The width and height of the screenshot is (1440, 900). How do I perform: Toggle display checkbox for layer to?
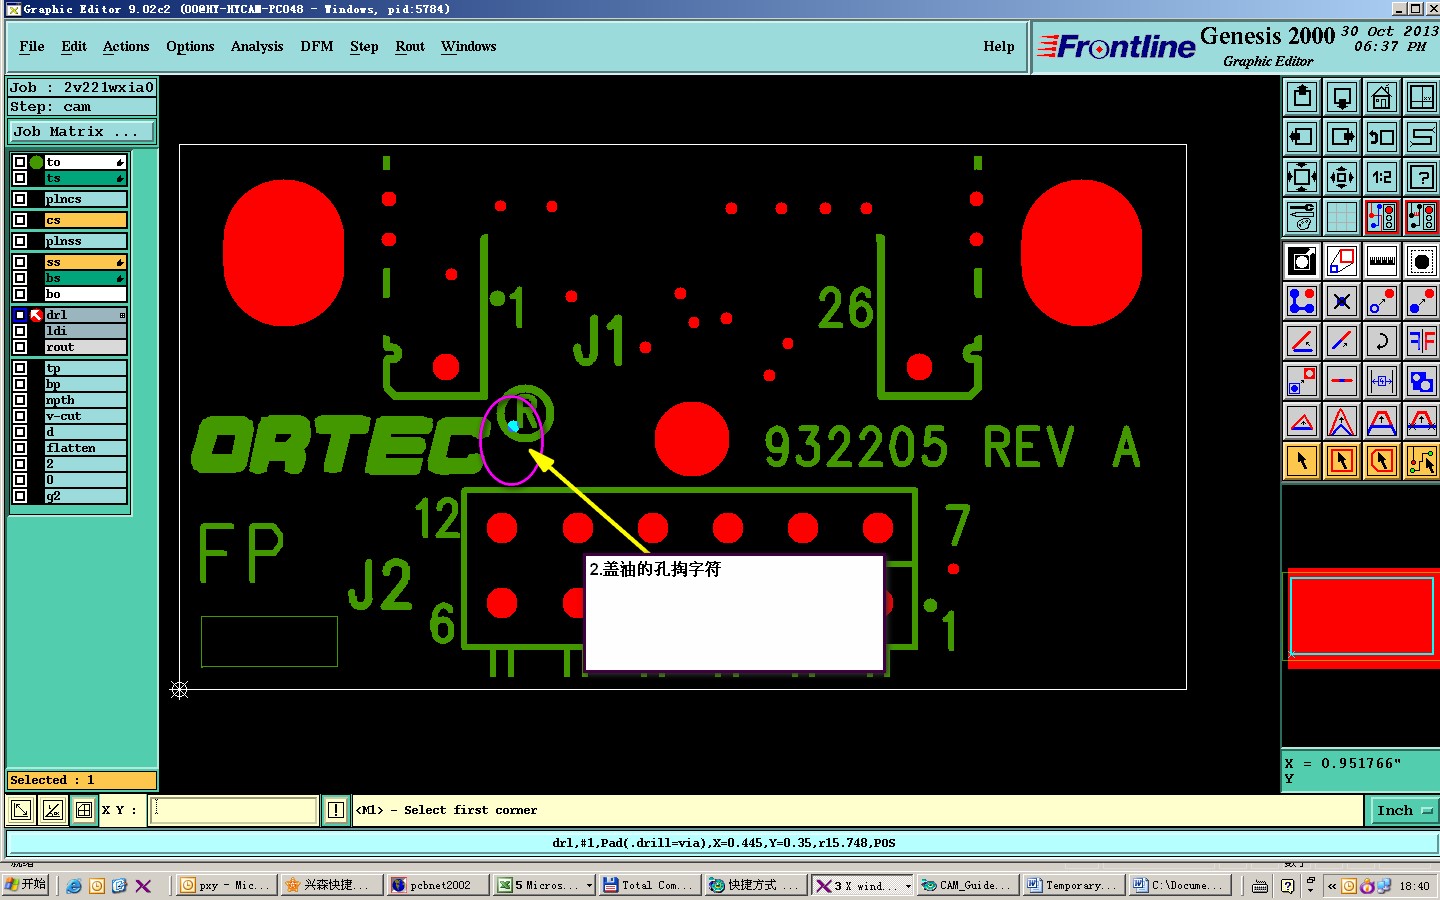pyautogui.click(x=20, y=162)
